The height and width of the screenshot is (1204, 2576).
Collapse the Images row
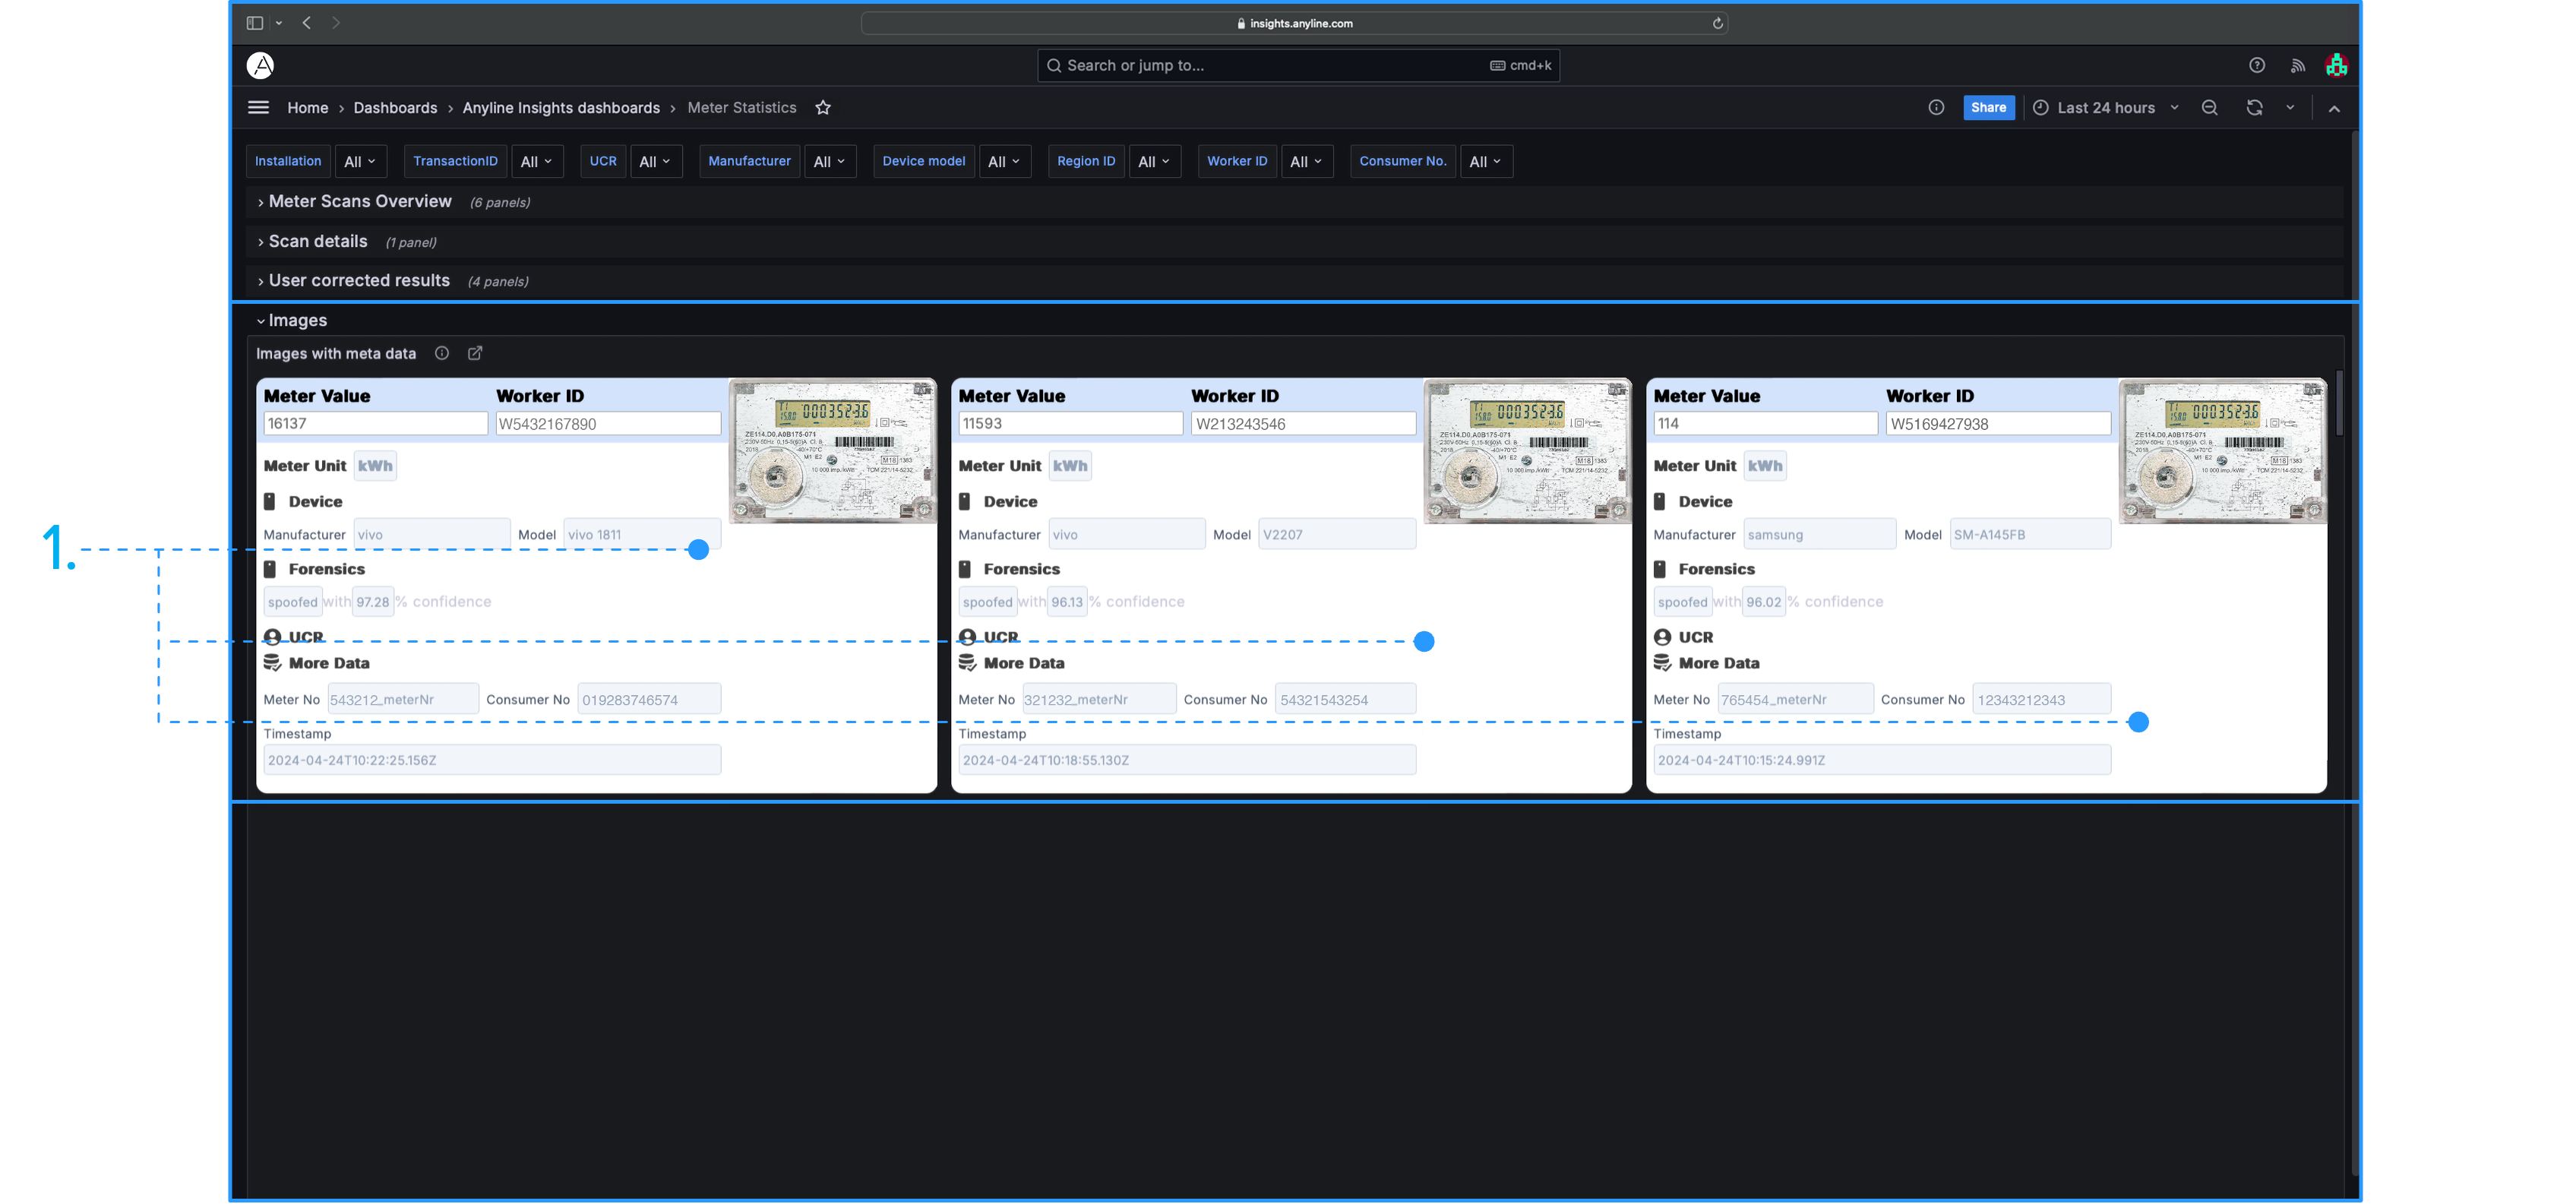pyautogui.click(x=297, y=320)
